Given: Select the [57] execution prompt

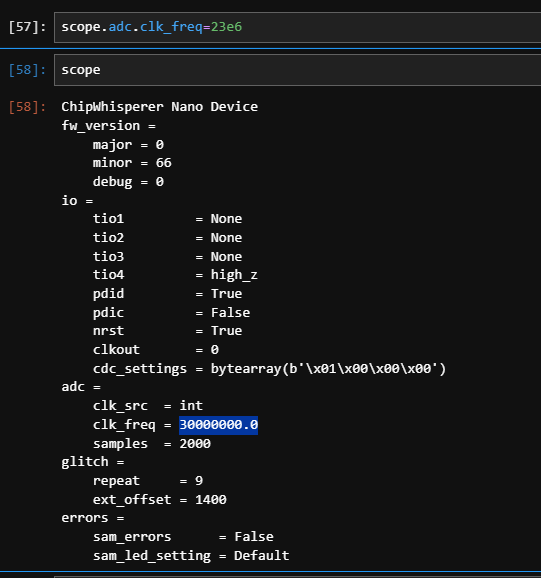Looking at the screenshot, I should pos(27,27).
